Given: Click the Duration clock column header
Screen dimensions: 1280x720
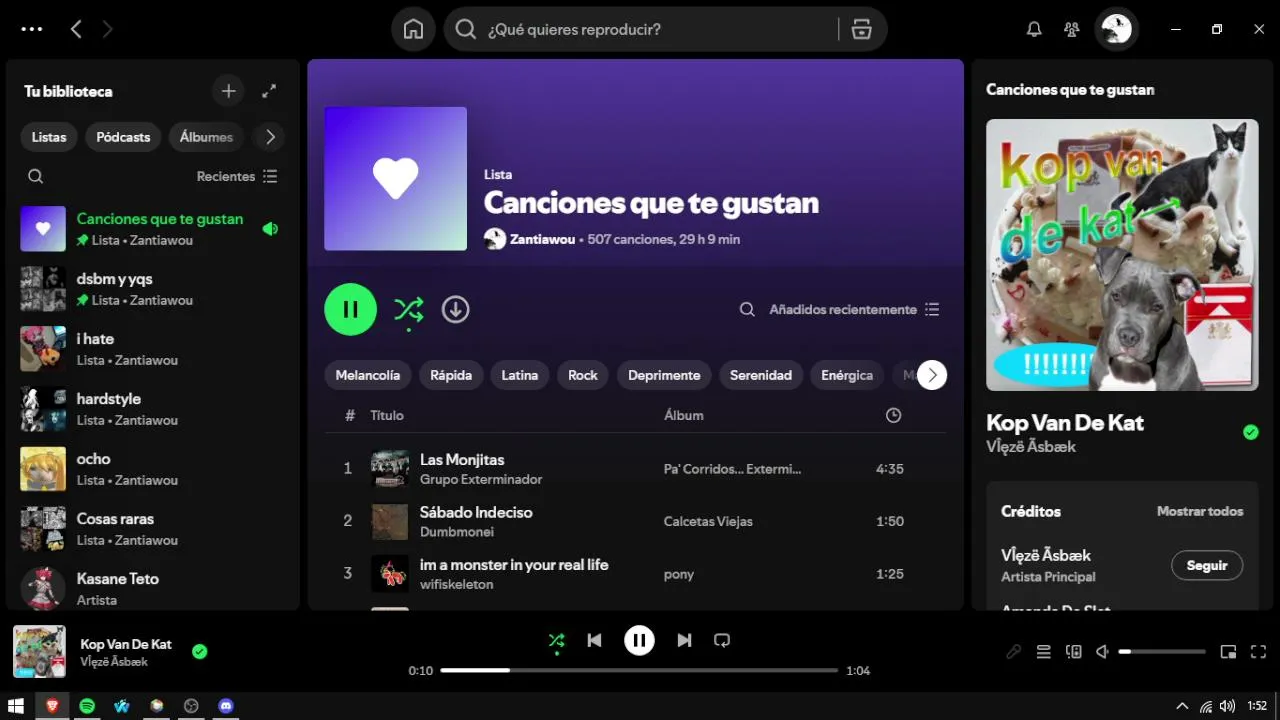Looking at the screenshot, I should [893, 415].
